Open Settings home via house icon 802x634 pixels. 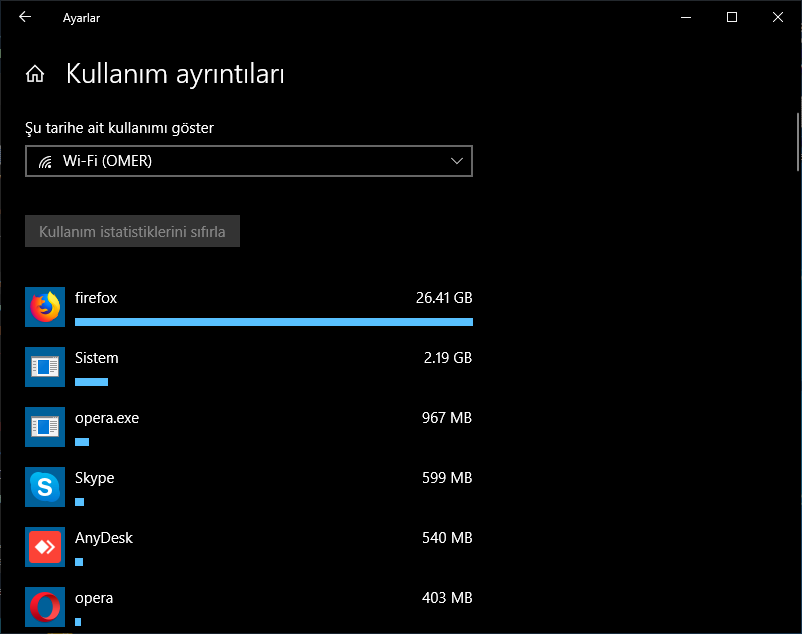(x=35, y=74)
